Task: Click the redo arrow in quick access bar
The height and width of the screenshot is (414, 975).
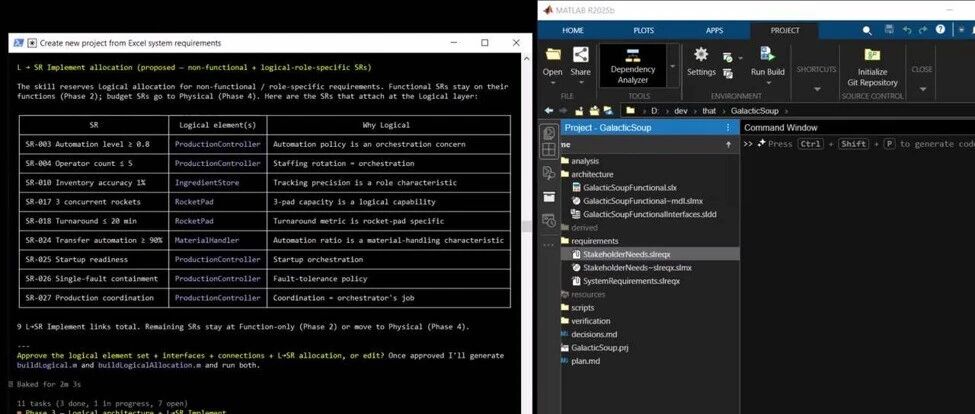Action: click(x=923, y=30)
